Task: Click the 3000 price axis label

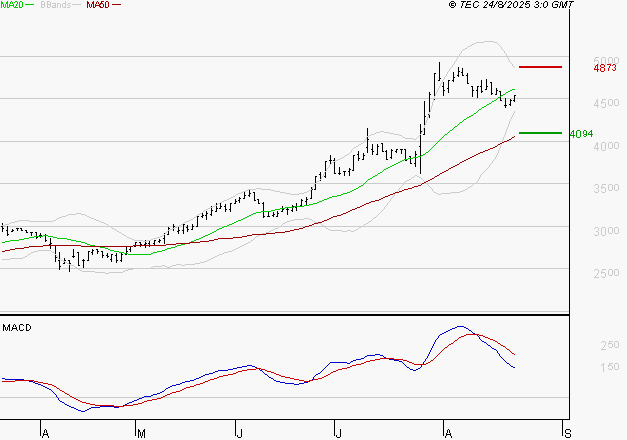Action: click(x=607, y=231)
